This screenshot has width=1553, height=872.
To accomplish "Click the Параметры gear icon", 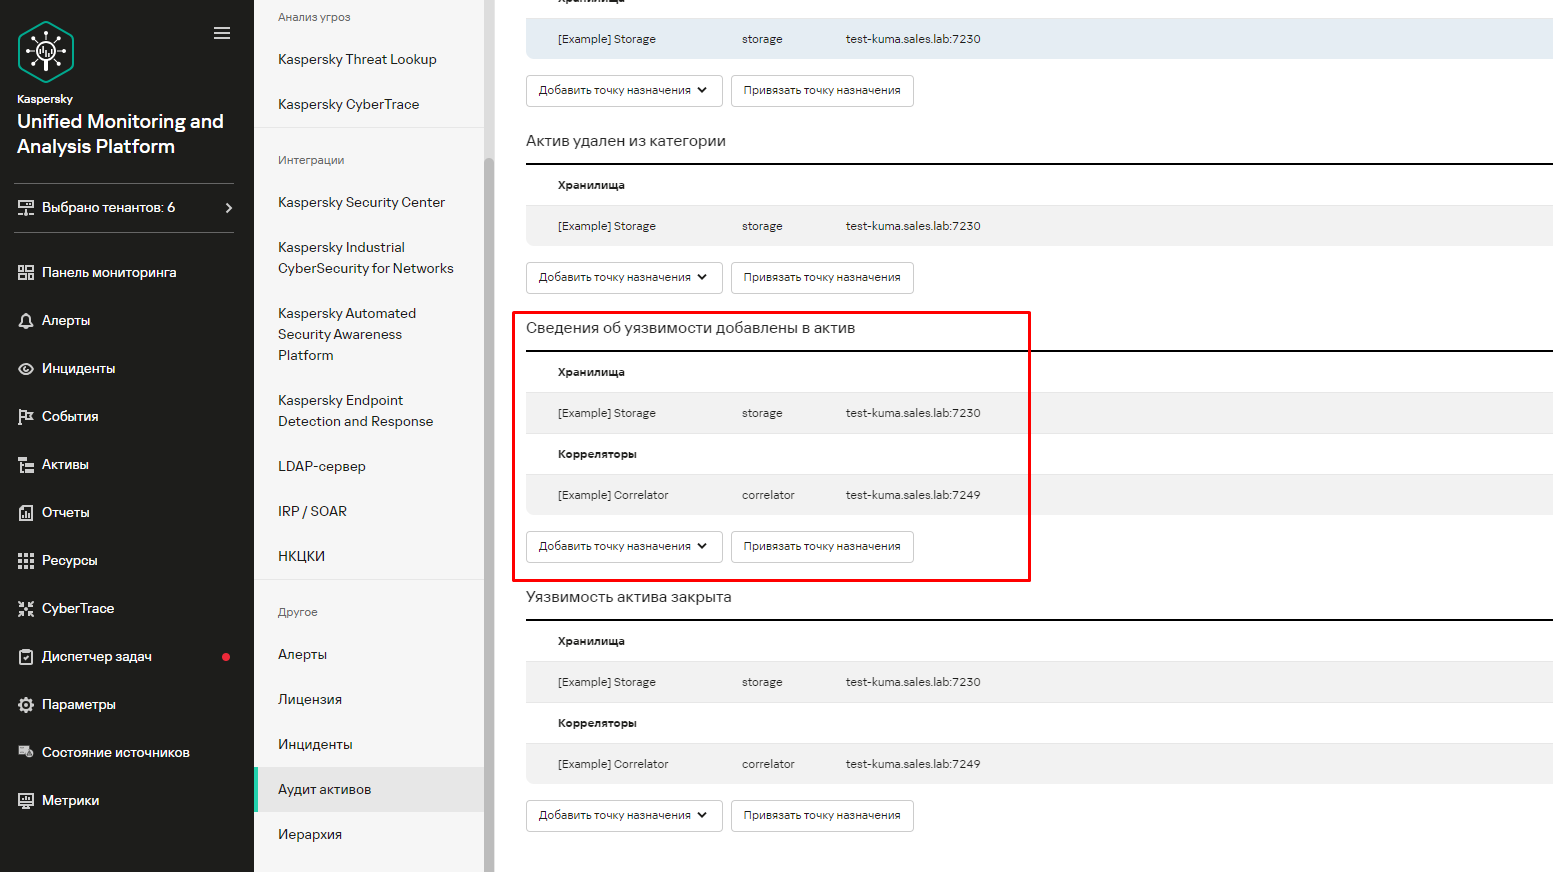I will click(26, 704).
